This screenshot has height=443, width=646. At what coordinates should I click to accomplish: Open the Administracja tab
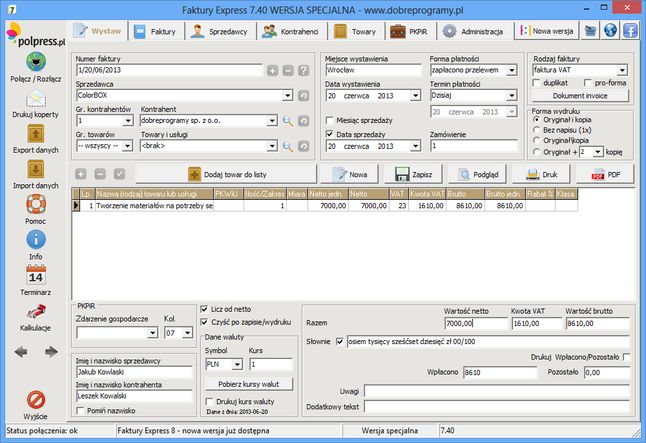click(x=474, y=31)
